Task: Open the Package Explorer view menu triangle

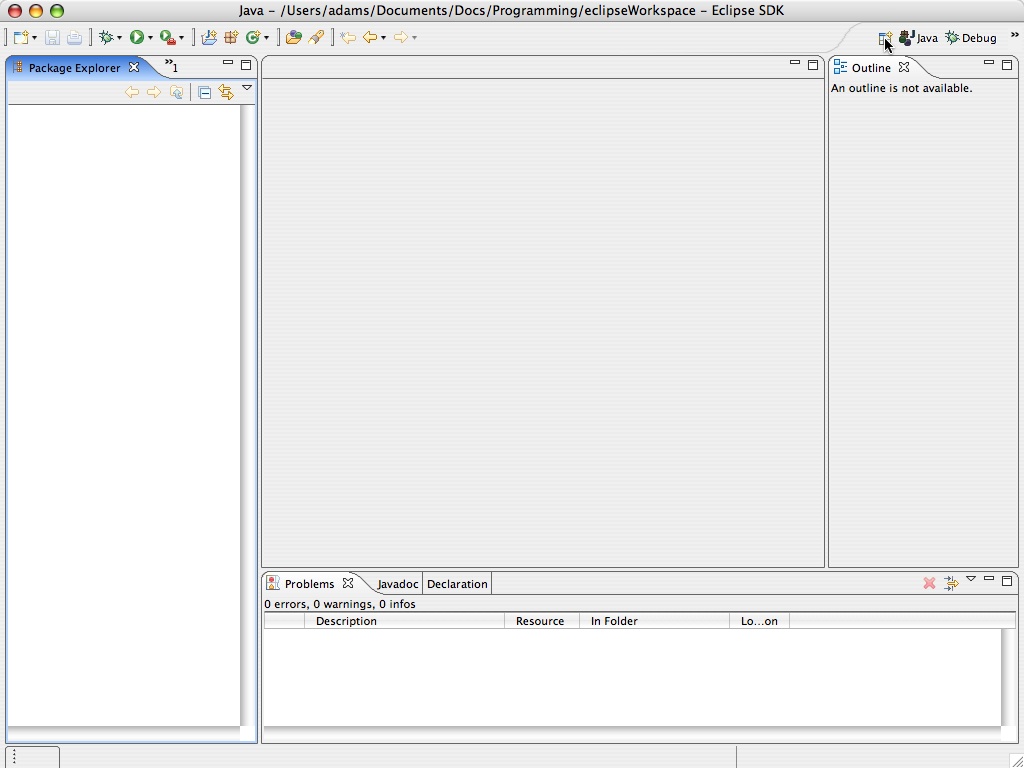Action: pyautogui.click(x=247, y=89)
